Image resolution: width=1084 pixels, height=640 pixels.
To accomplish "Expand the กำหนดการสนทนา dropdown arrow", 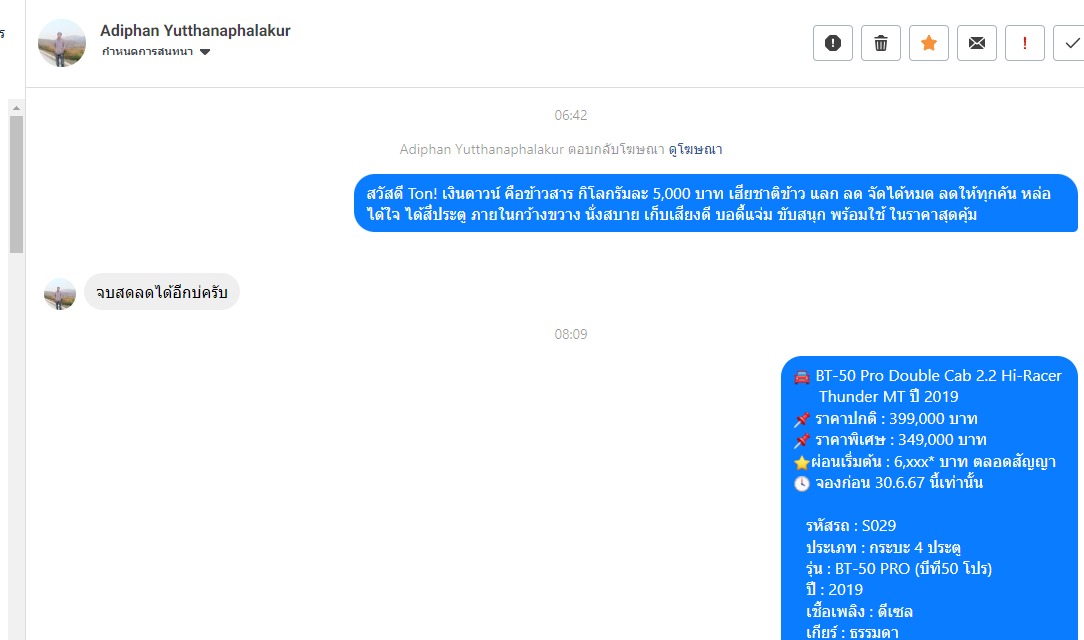I will coord(205,52).
